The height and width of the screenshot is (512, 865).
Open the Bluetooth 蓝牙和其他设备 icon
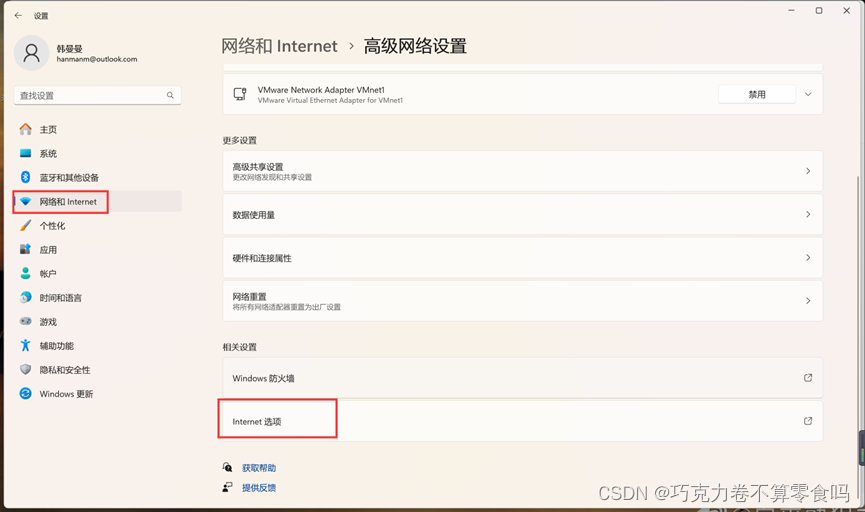(x=25, y=177)
